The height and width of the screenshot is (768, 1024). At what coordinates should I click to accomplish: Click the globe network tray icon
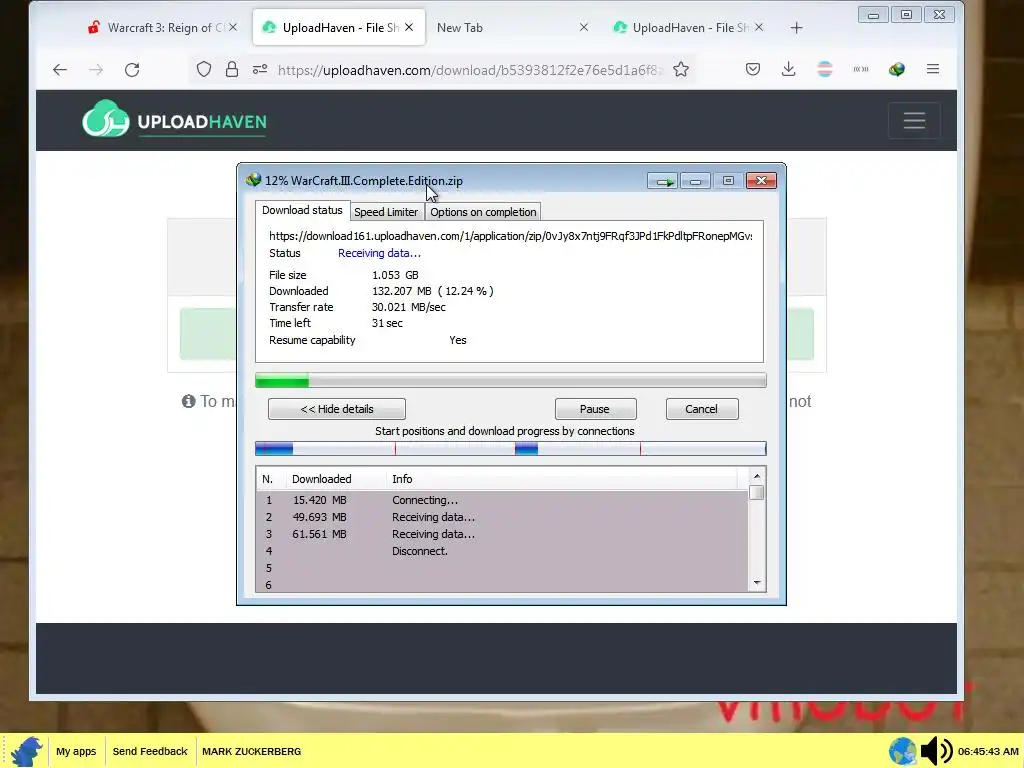pos(903,751)
